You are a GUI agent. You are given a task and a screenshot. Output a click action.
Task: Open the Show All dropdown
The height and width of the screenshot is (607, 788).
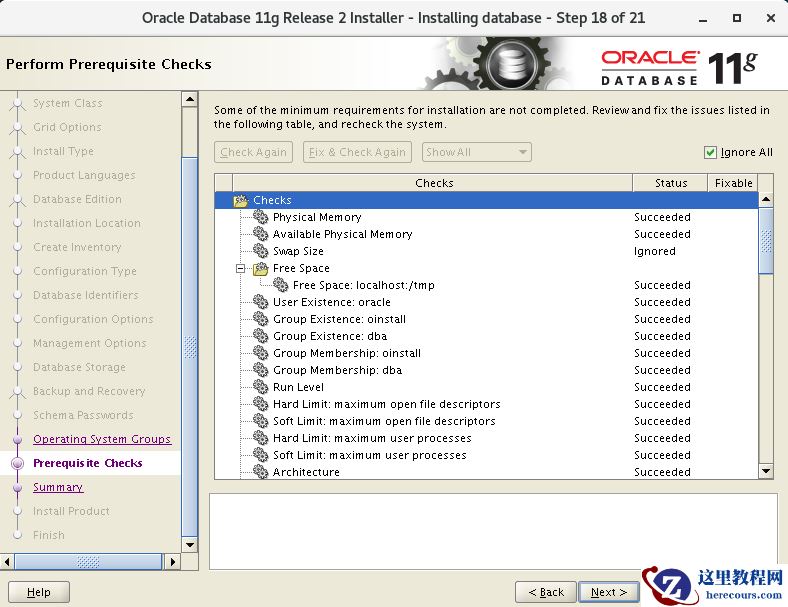pos(476,152)
